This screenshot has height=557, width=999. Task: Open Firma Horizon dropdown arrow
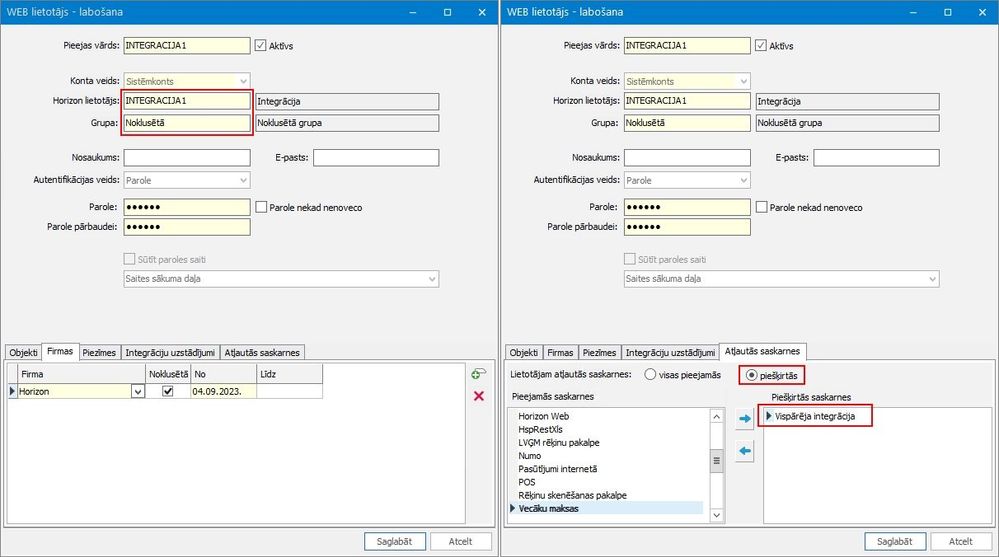[x=138, y=392]
